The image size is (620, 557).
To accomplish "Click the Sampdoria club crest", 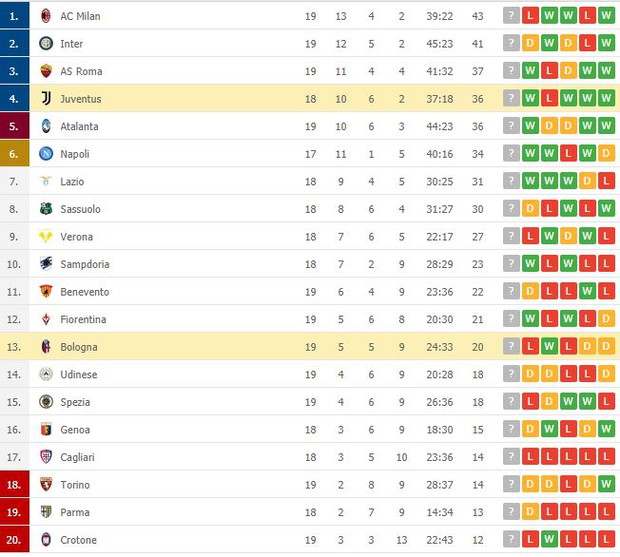I will (46, 264).
